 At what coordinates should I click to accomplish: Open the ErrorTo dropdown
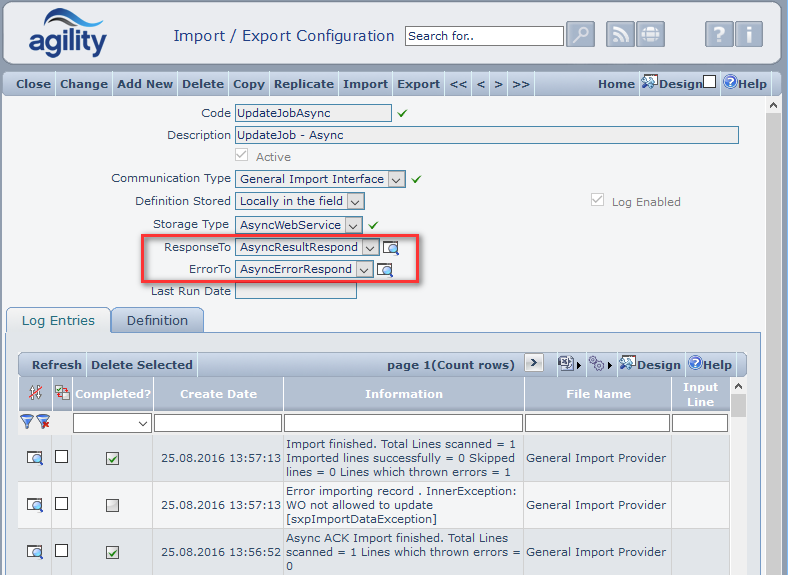click(364, 269)
